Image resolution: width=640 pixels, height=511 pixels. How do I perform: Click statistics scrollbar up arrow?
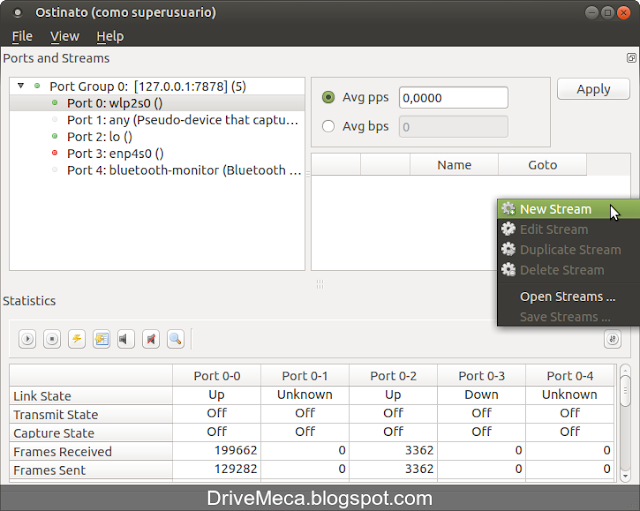point(625,371)
